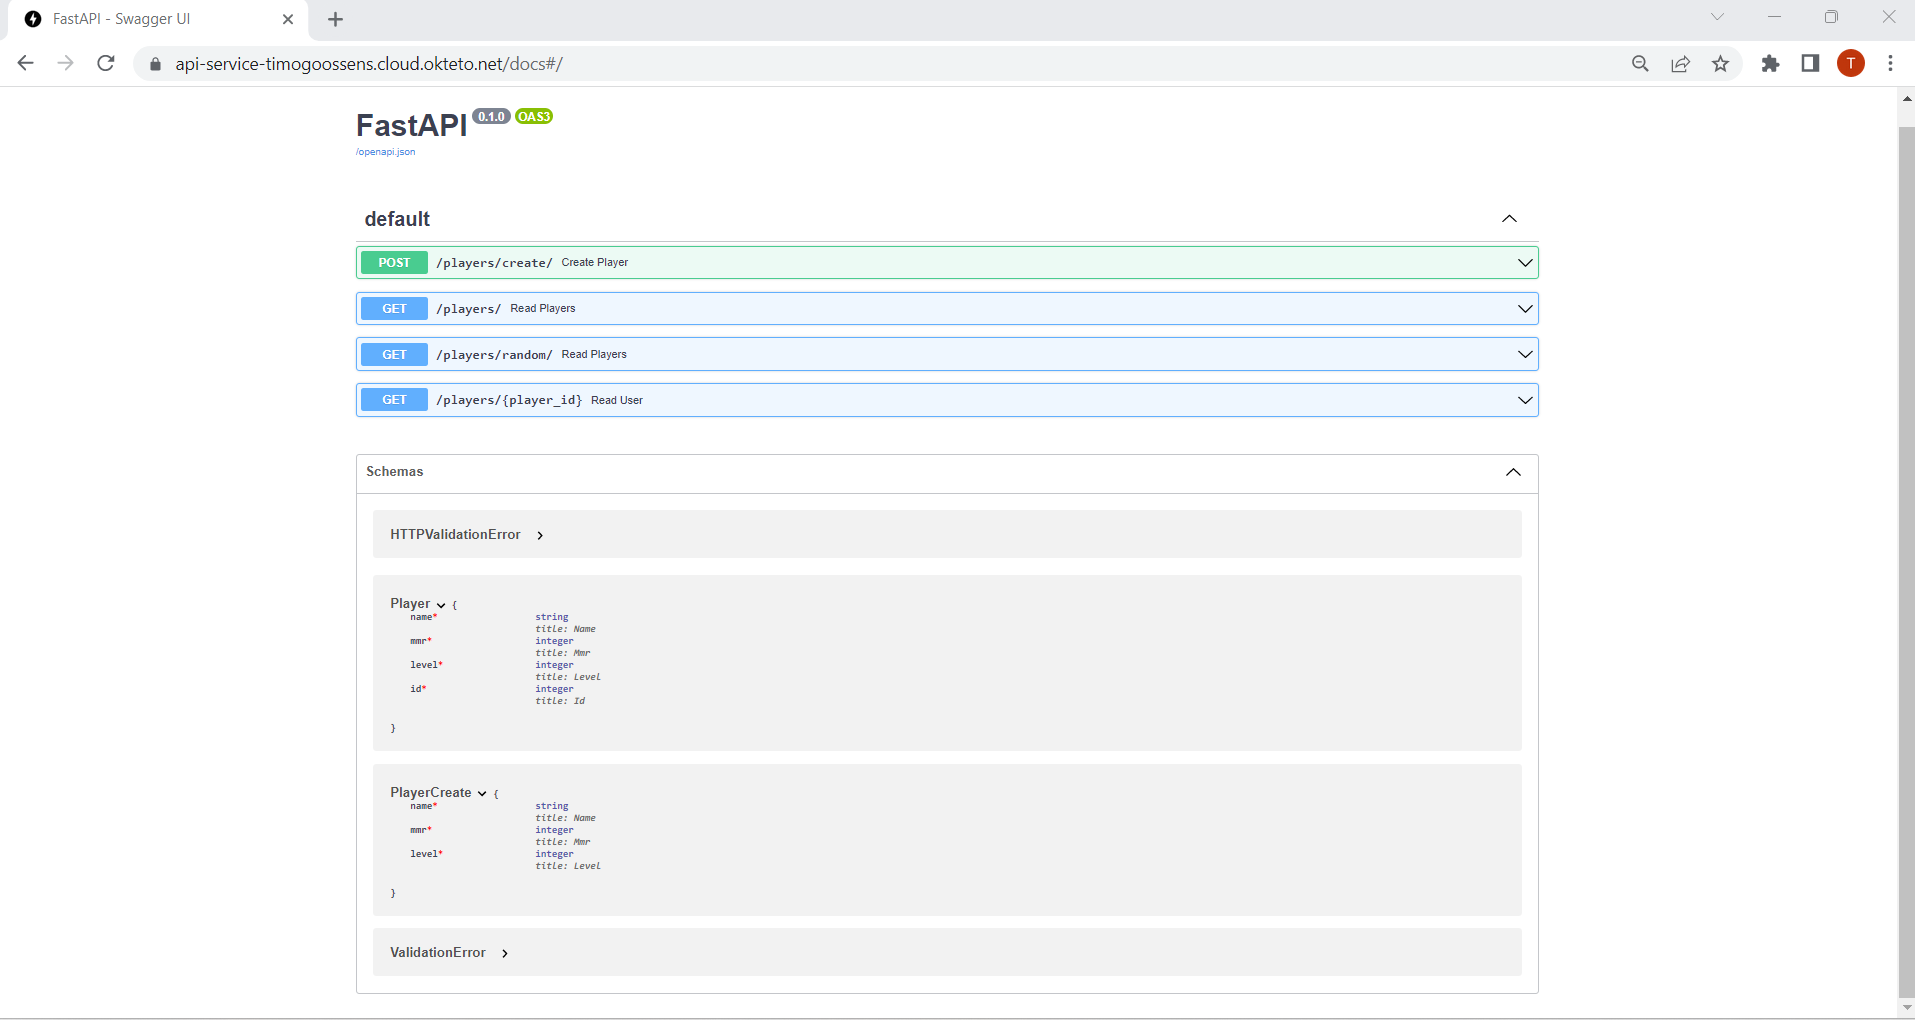Viewport: 1915px width, 1020px height.
Task: Click the OAS3 badge
Action: pos(534,117)
